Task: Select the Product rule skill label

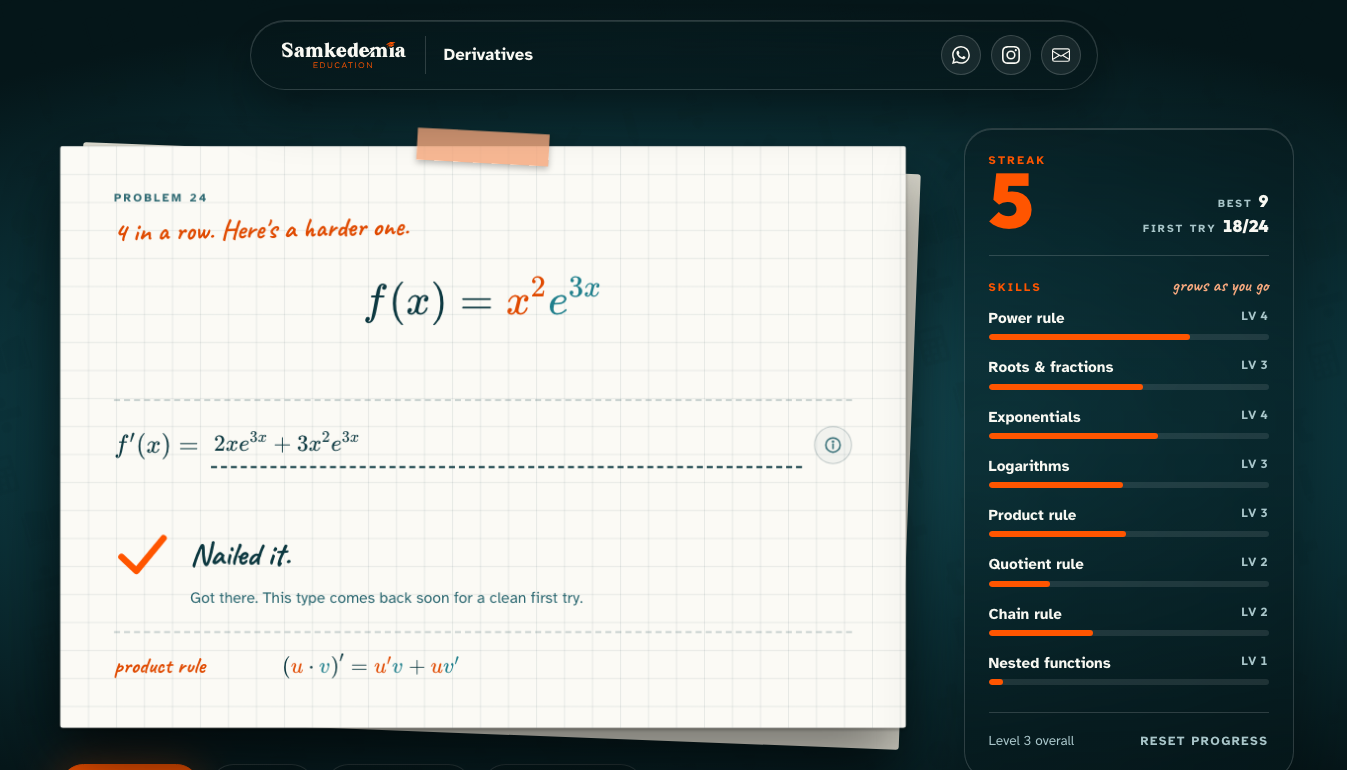Action: point(1032,515)
